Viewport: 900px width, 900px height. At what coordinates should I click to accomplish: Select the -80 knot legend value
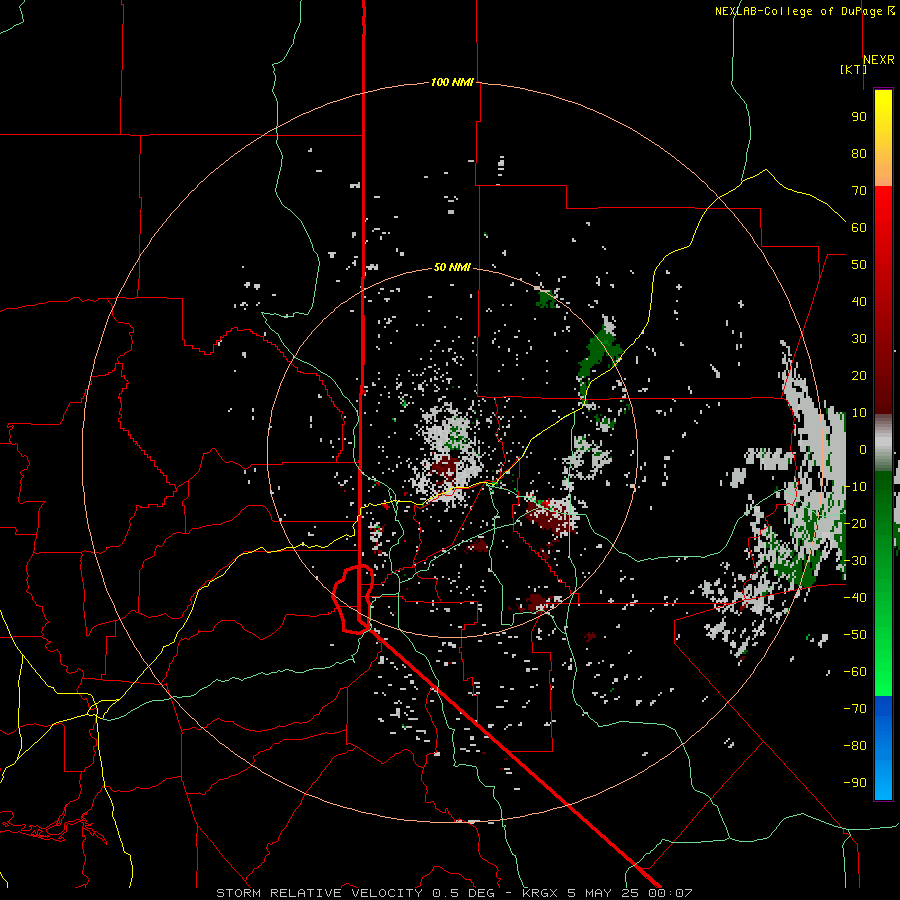tap(855, 746)
